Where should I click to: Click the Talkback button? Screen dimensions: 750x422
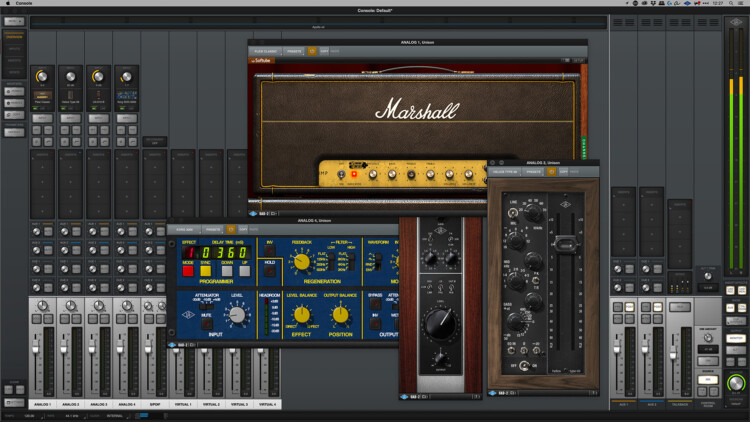pyautogui.click(x=680, y=307)
